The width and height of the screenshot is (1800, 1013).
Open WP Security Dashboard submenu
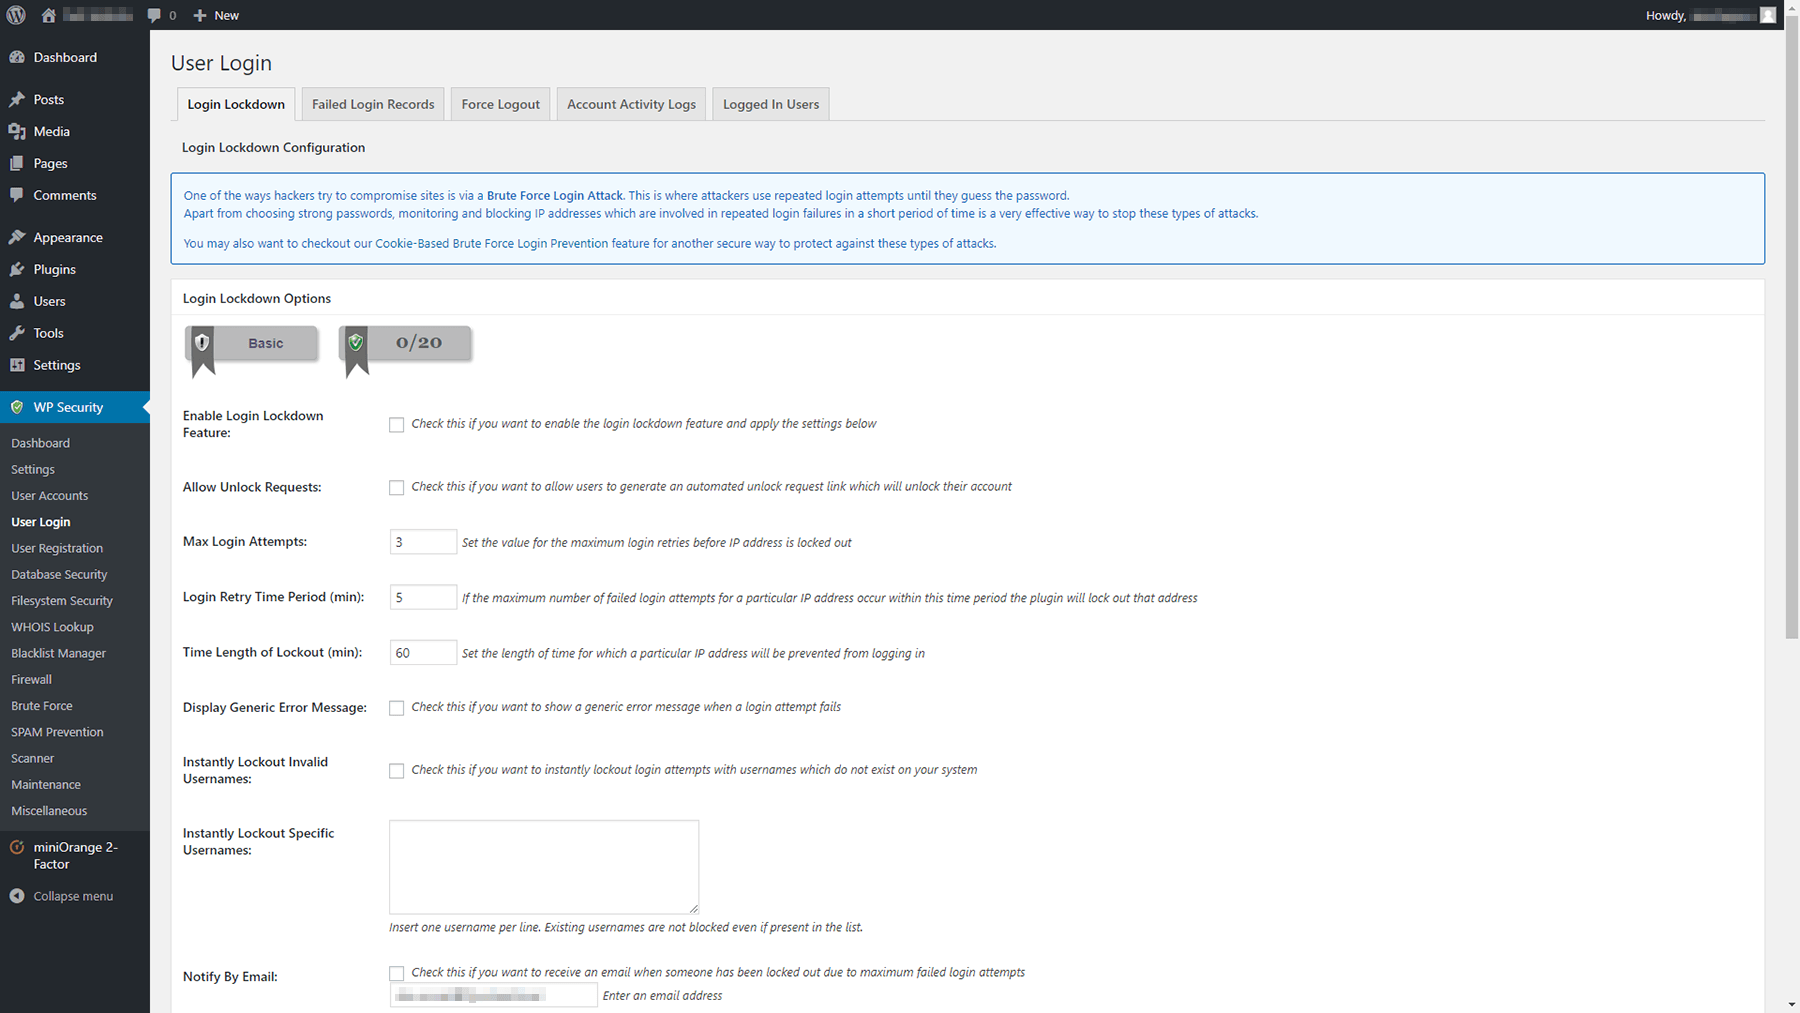click(41, 443)
